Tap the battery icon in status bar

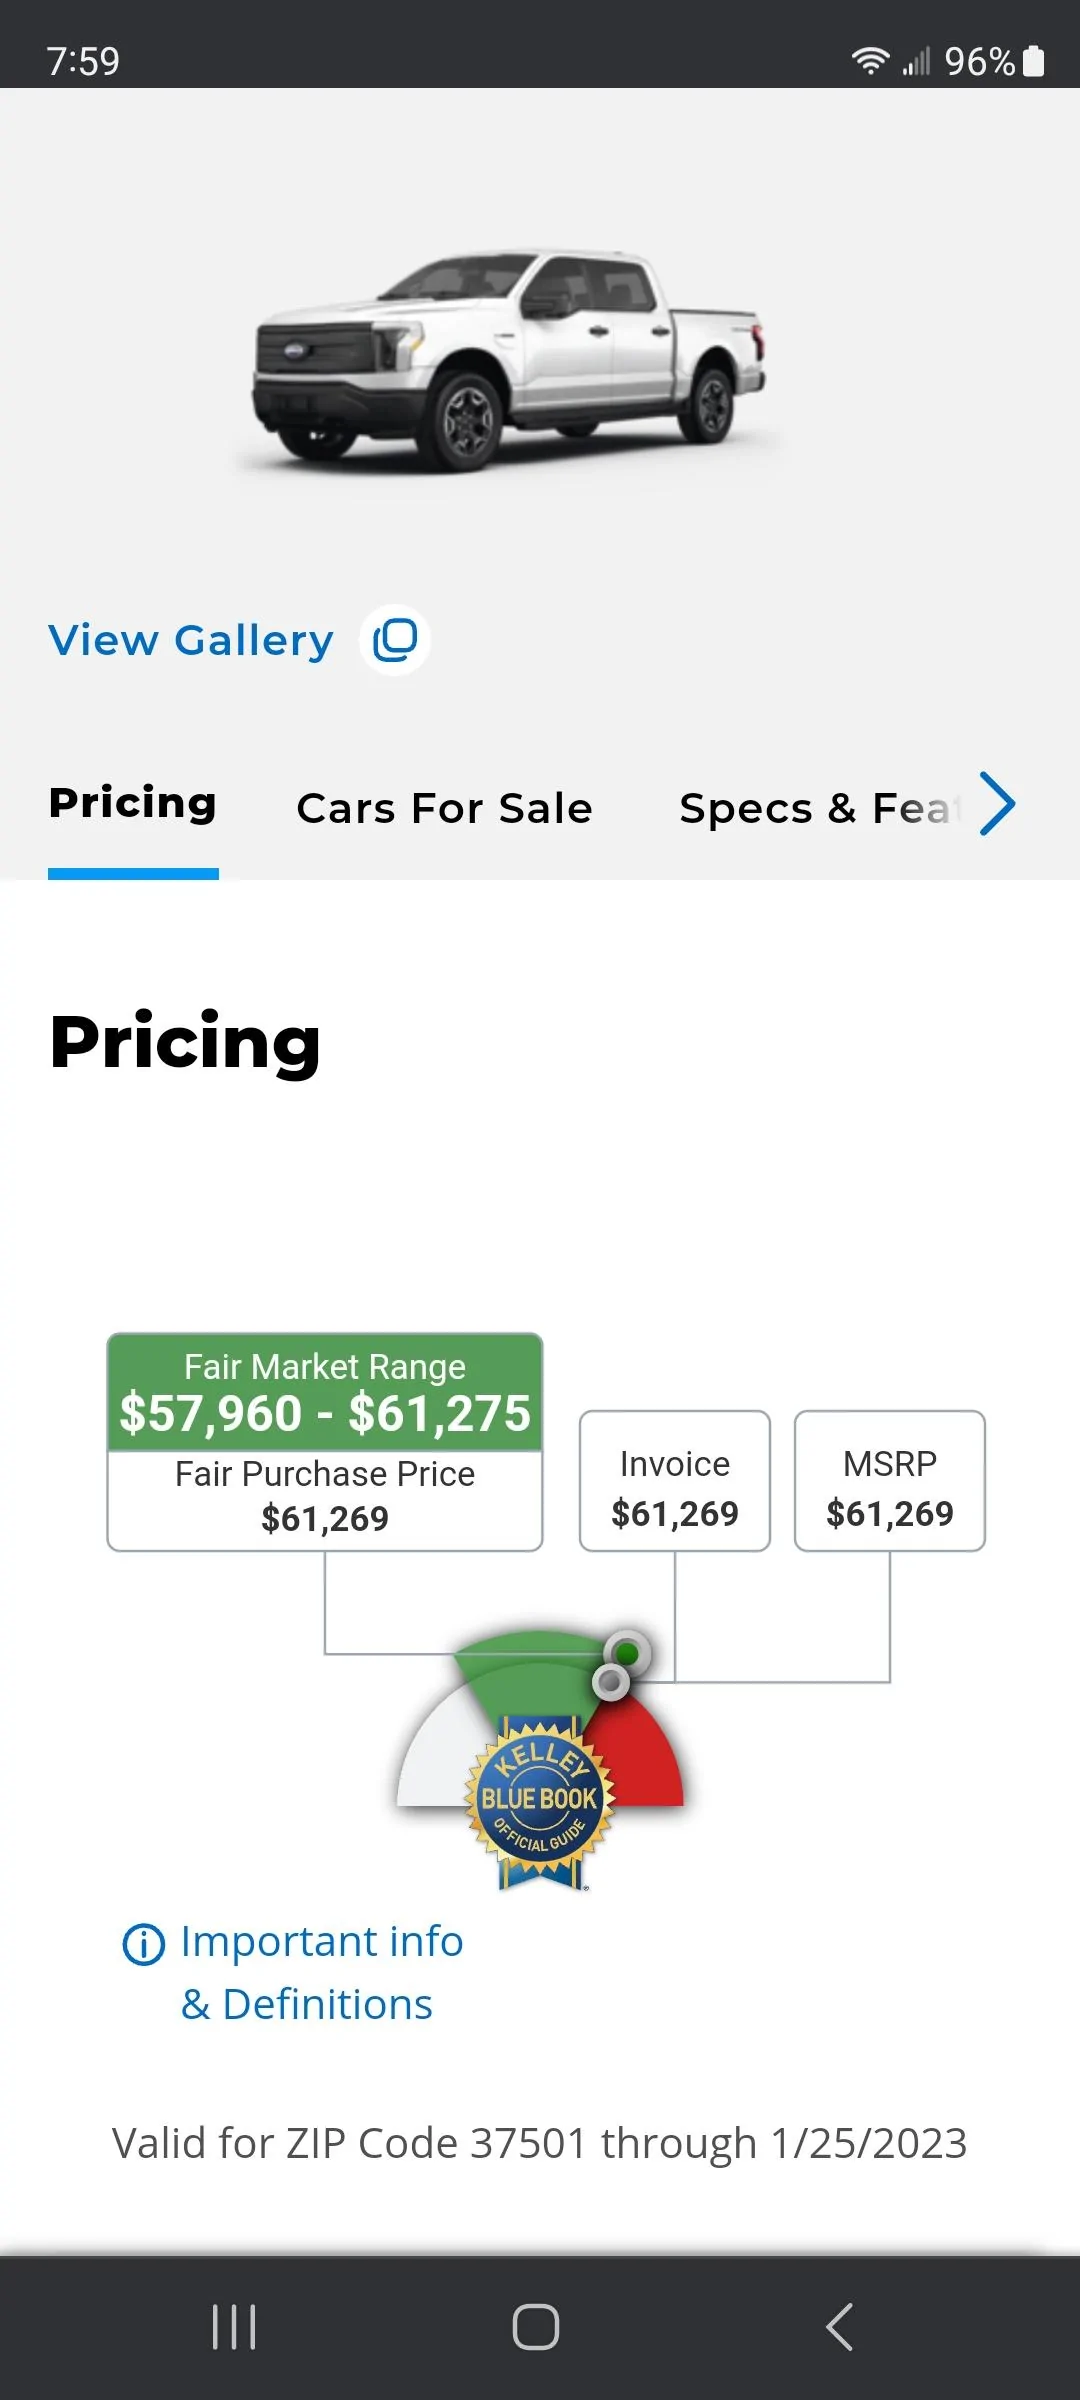click(1034, 61)
